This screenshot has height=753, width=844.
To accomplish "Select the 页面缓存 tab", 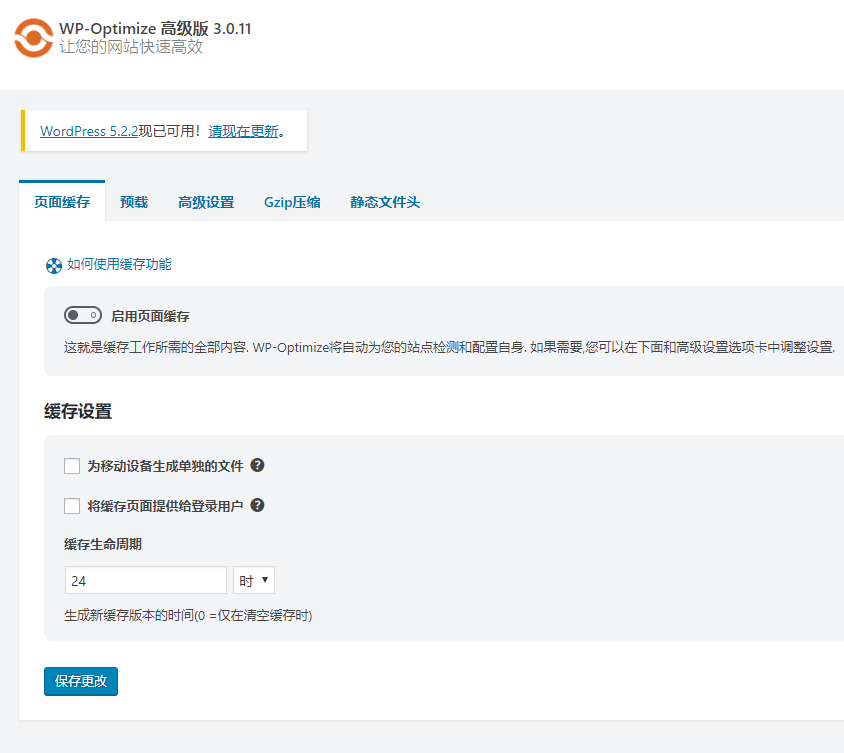I will coord(62,202).
